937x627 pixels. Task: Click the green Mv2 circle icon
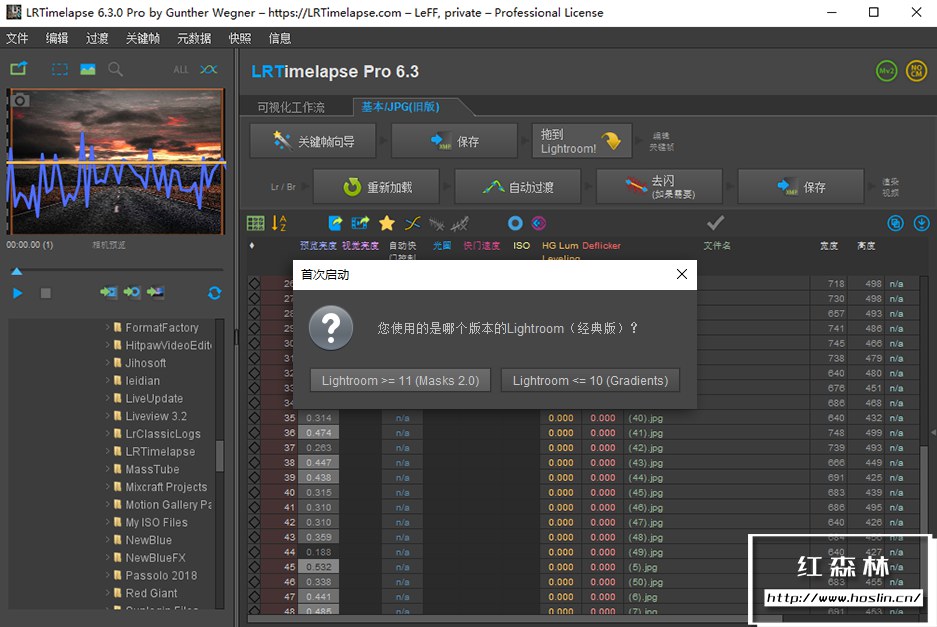[887, 71]
